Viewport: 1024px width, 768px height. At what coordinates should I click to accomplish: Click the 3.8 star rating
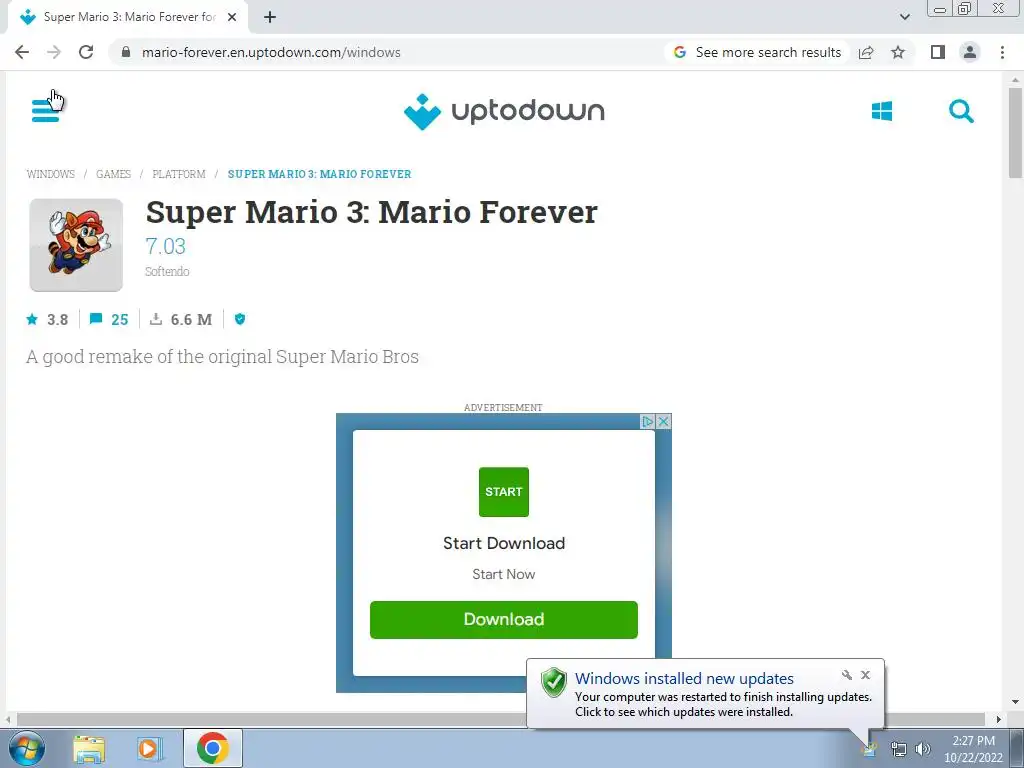click(x=47, y=319)
